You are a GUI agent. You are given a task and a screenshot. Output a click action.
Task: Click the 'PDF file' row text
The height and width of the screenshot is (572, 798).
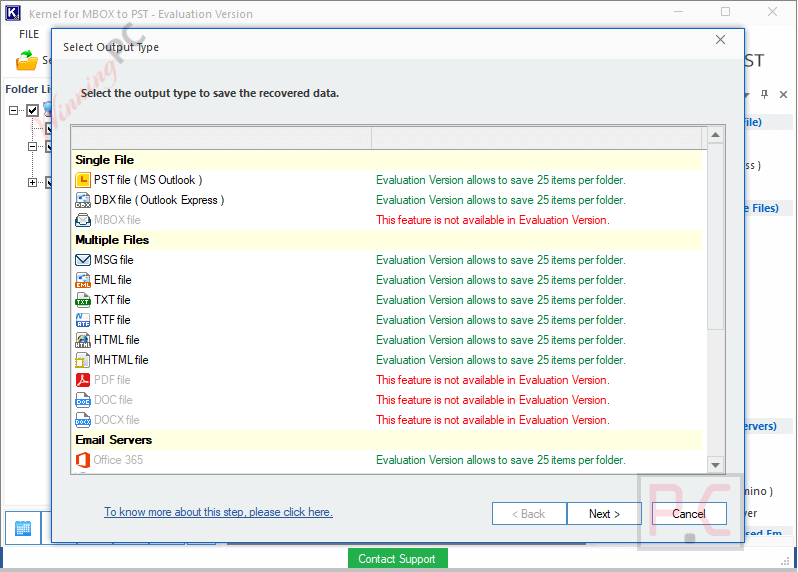(x=112, y=380)
